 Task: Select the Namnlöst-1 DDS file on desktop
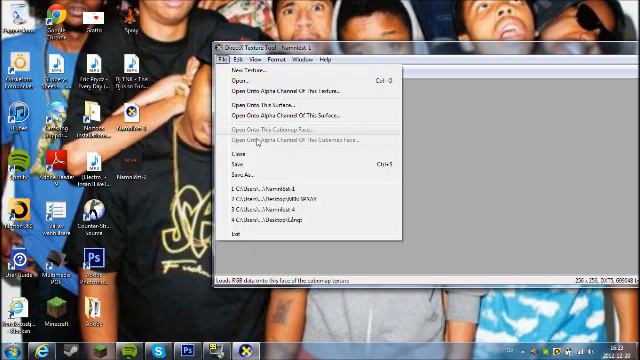[x=131, y=118]
